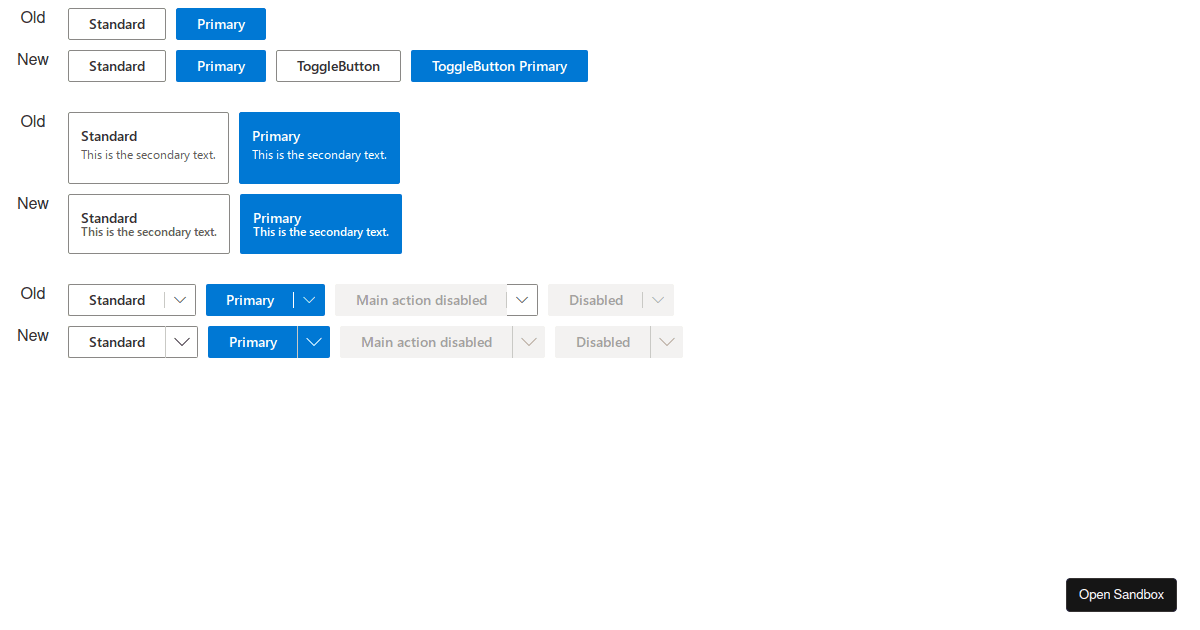Screen dimensions: 1200x630
Task: Click chevron next to New Main action disabled
Action: click(x=528, y=342)
